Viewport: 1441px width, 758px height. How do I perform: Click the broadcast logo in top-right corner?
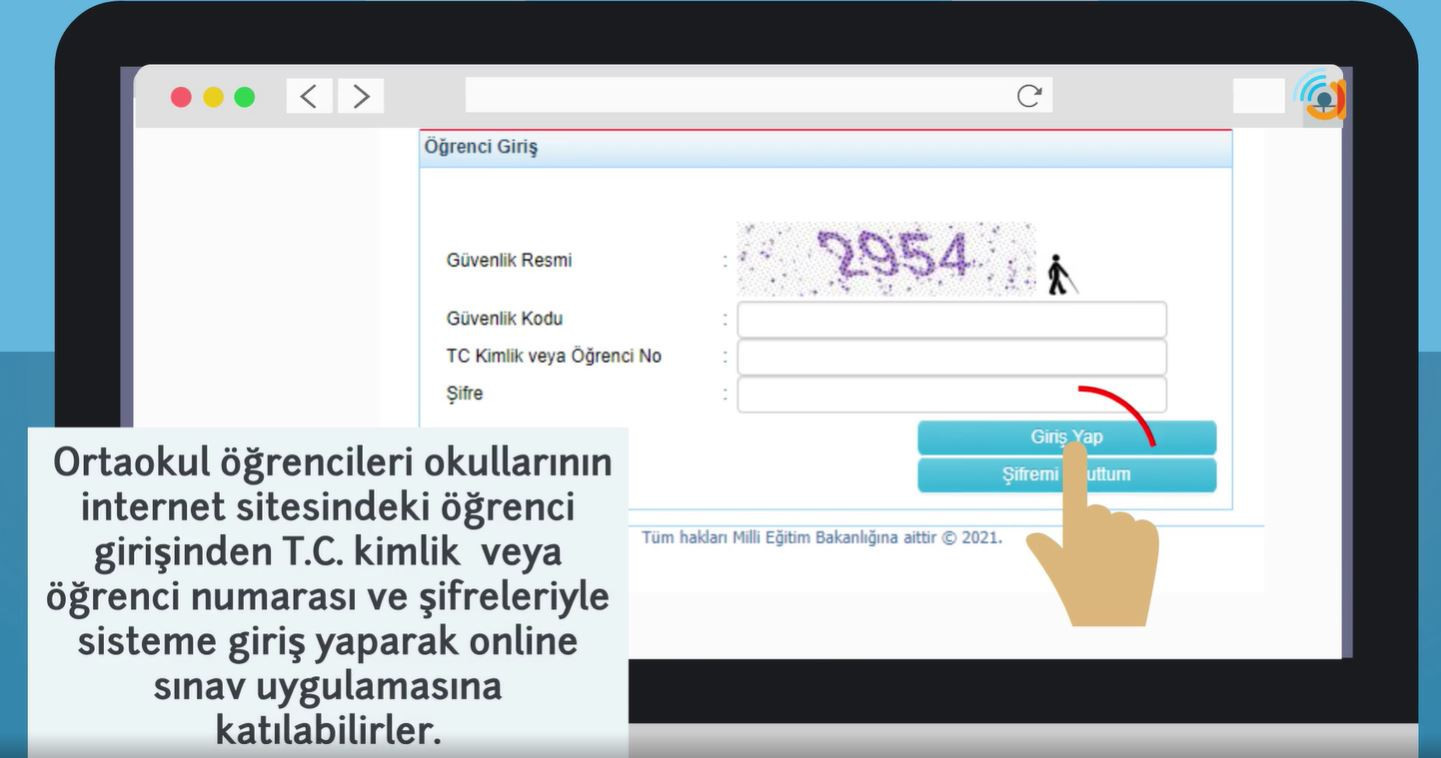tap(1323, 97)
